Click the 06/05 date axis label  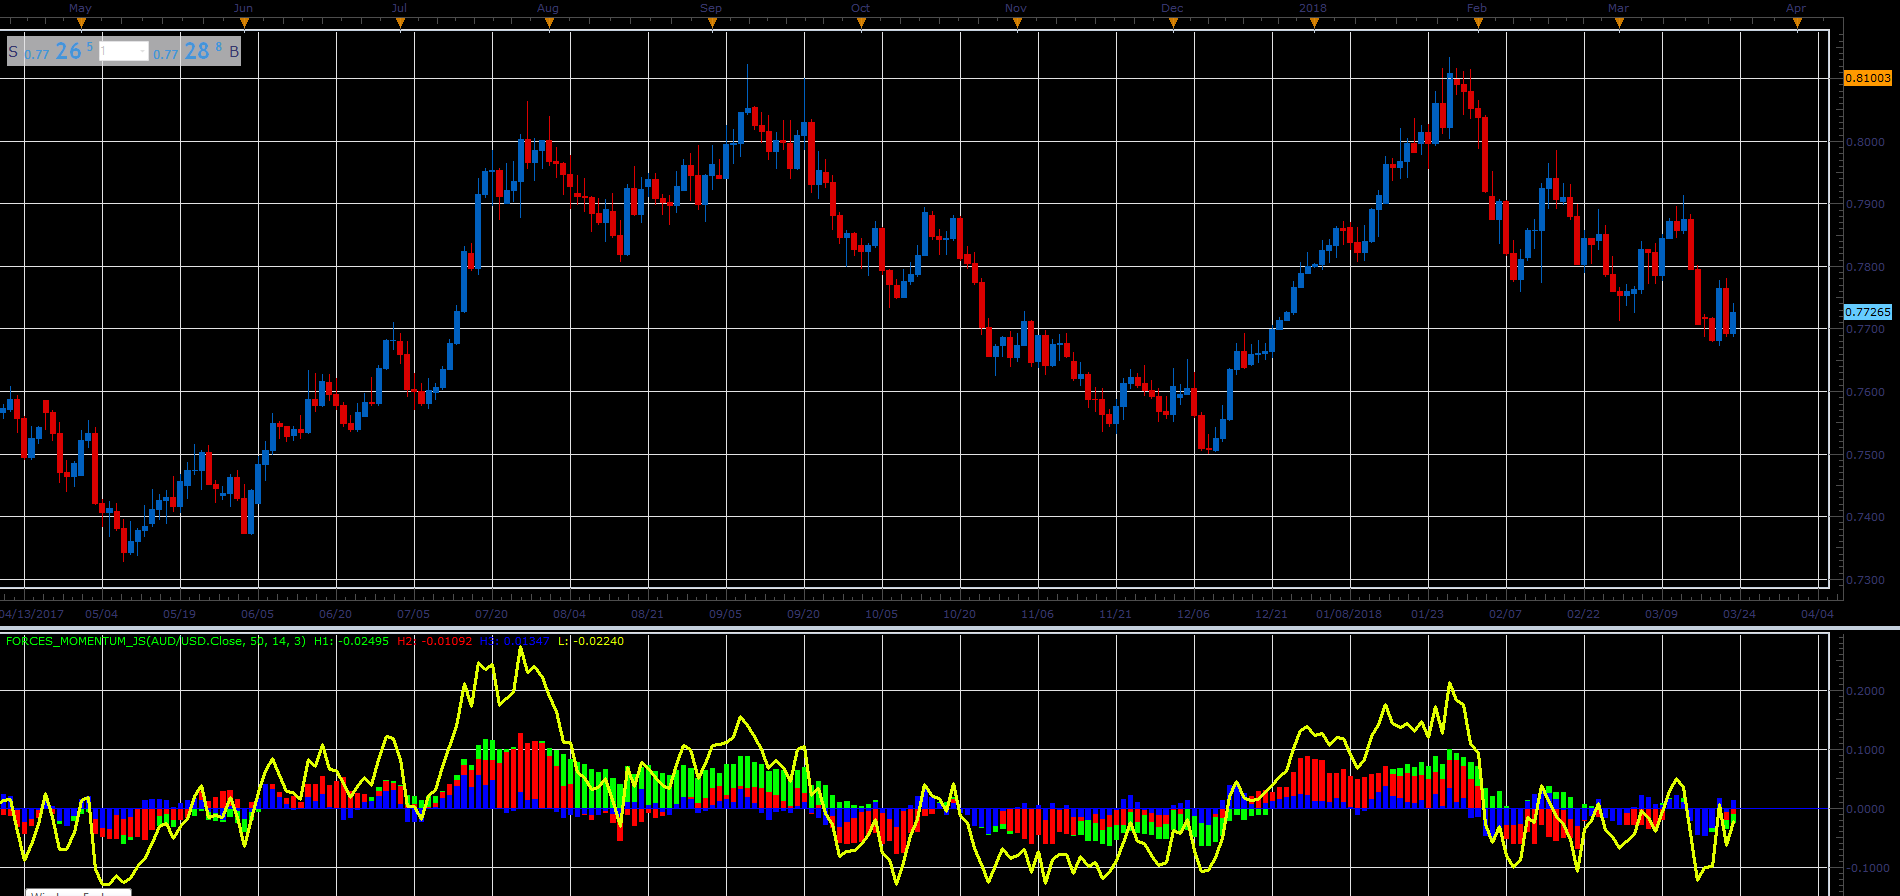[x=257, y=614]
